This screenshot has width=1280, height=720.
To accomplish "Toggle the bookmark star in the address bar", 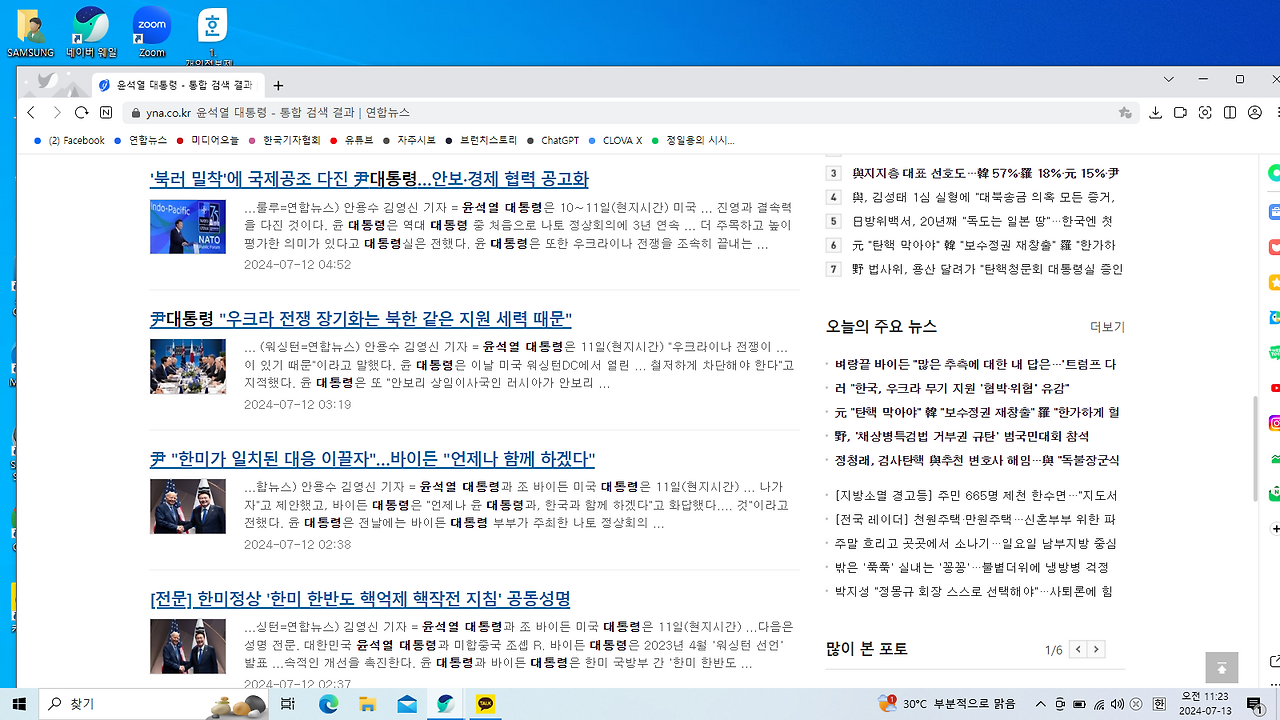I will [1125, 113].
